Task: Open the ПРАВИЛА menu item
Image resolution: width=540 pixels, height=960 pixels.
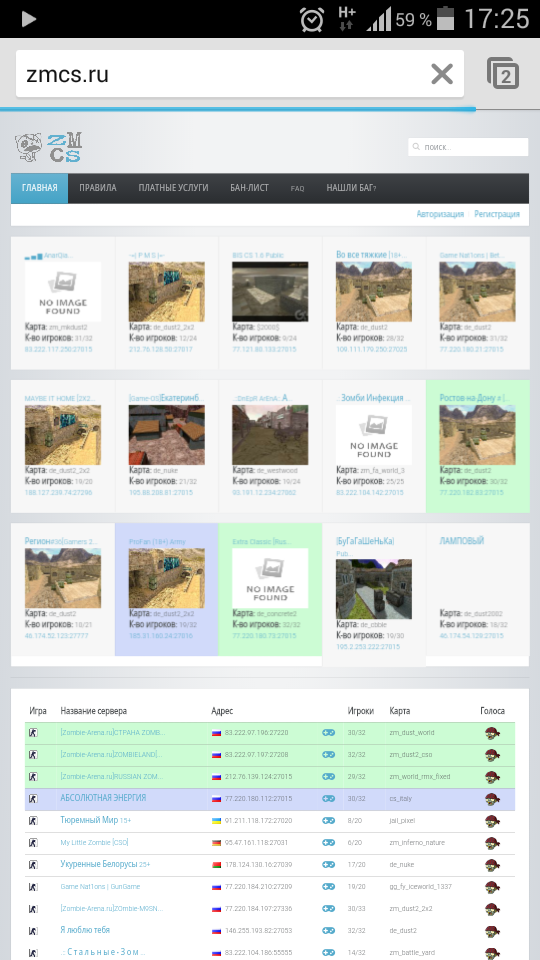Action: point(98,188)
